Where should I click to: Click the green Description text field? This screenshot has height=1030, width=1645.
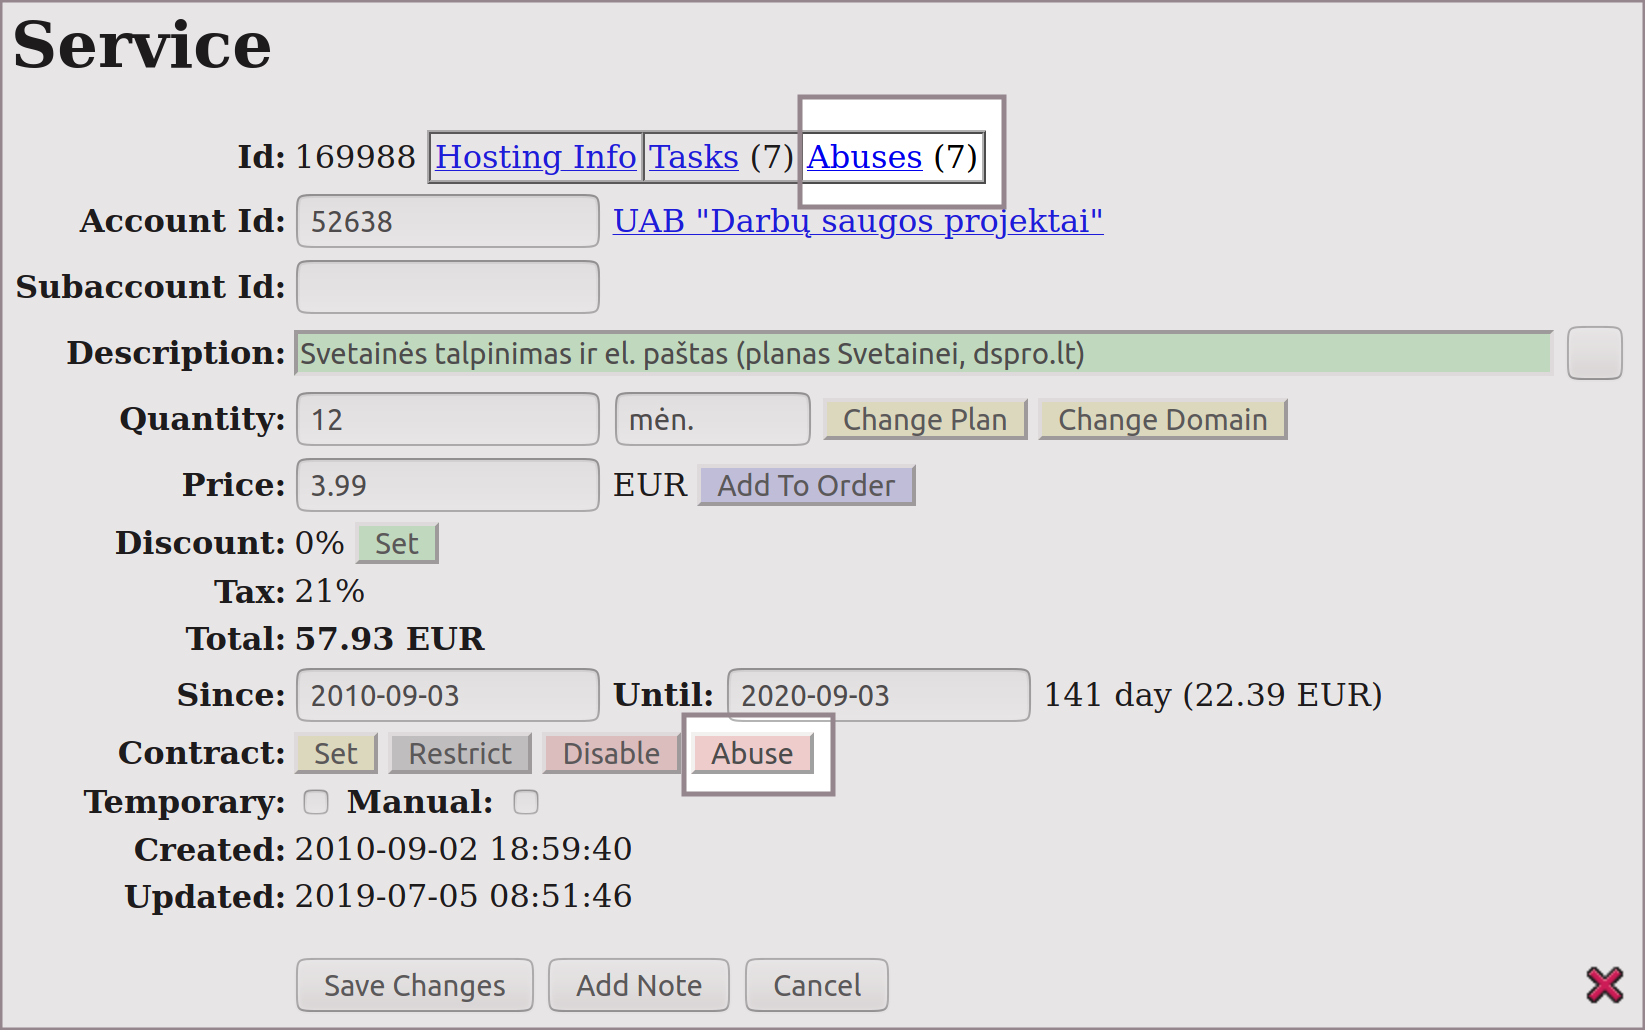923,353
